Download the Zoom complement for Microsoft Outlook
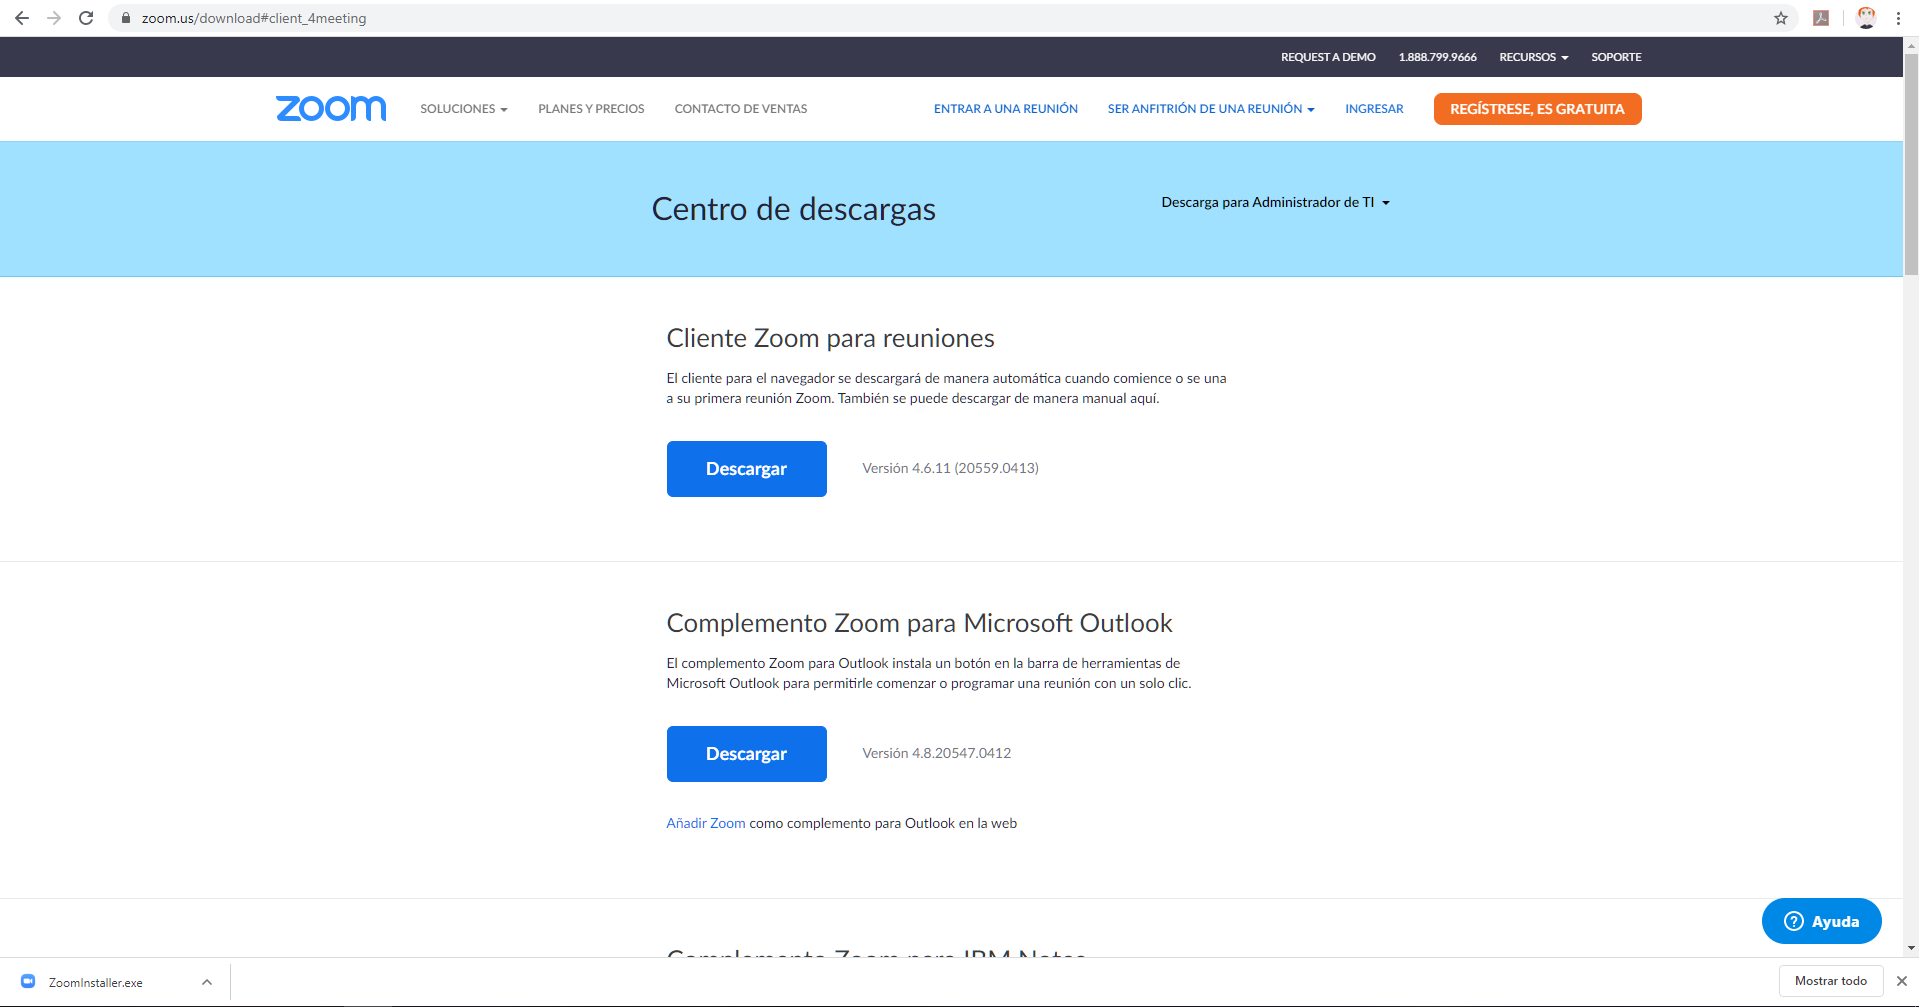 click(746, 754)
